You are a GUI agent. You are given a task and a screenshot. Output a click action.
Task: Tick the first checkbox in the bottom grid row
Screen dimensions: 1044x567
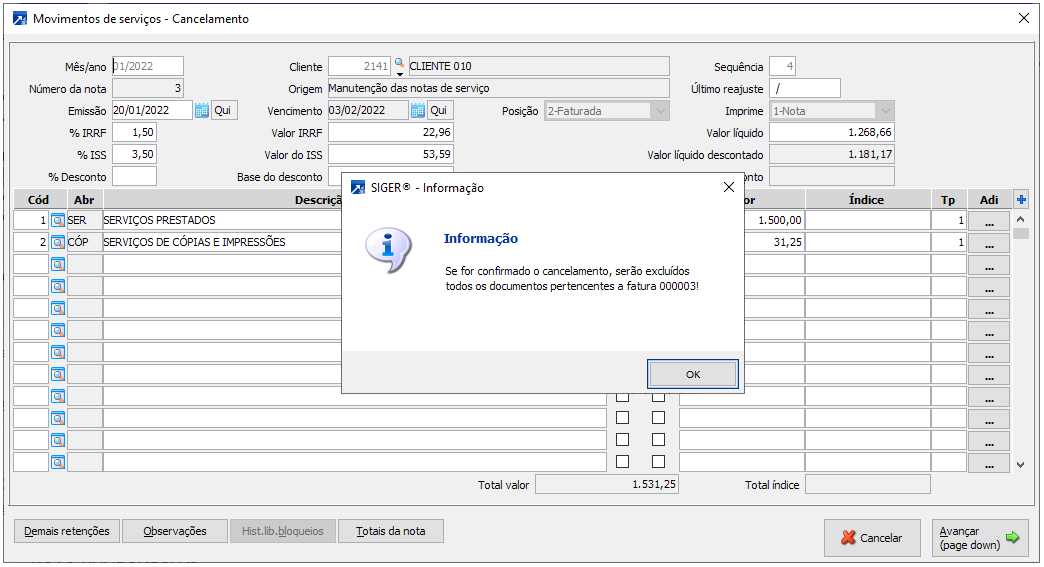tap(622, 462)
